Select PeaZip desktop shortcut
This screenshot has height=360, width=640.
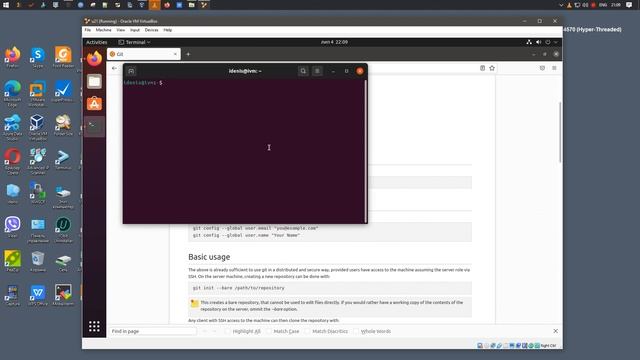pos(13,262)
